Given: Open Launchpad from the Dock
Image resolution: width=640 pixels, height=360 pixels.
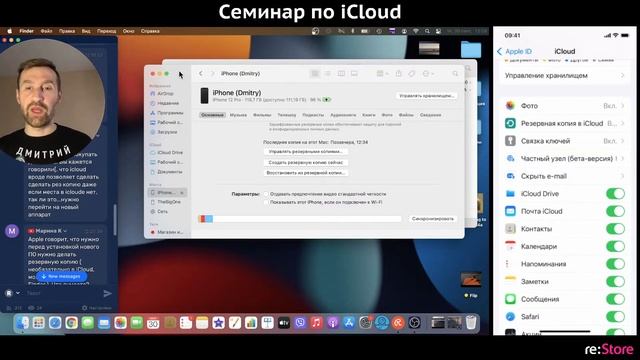Looking at the screenshot, I should coord(39,323).
